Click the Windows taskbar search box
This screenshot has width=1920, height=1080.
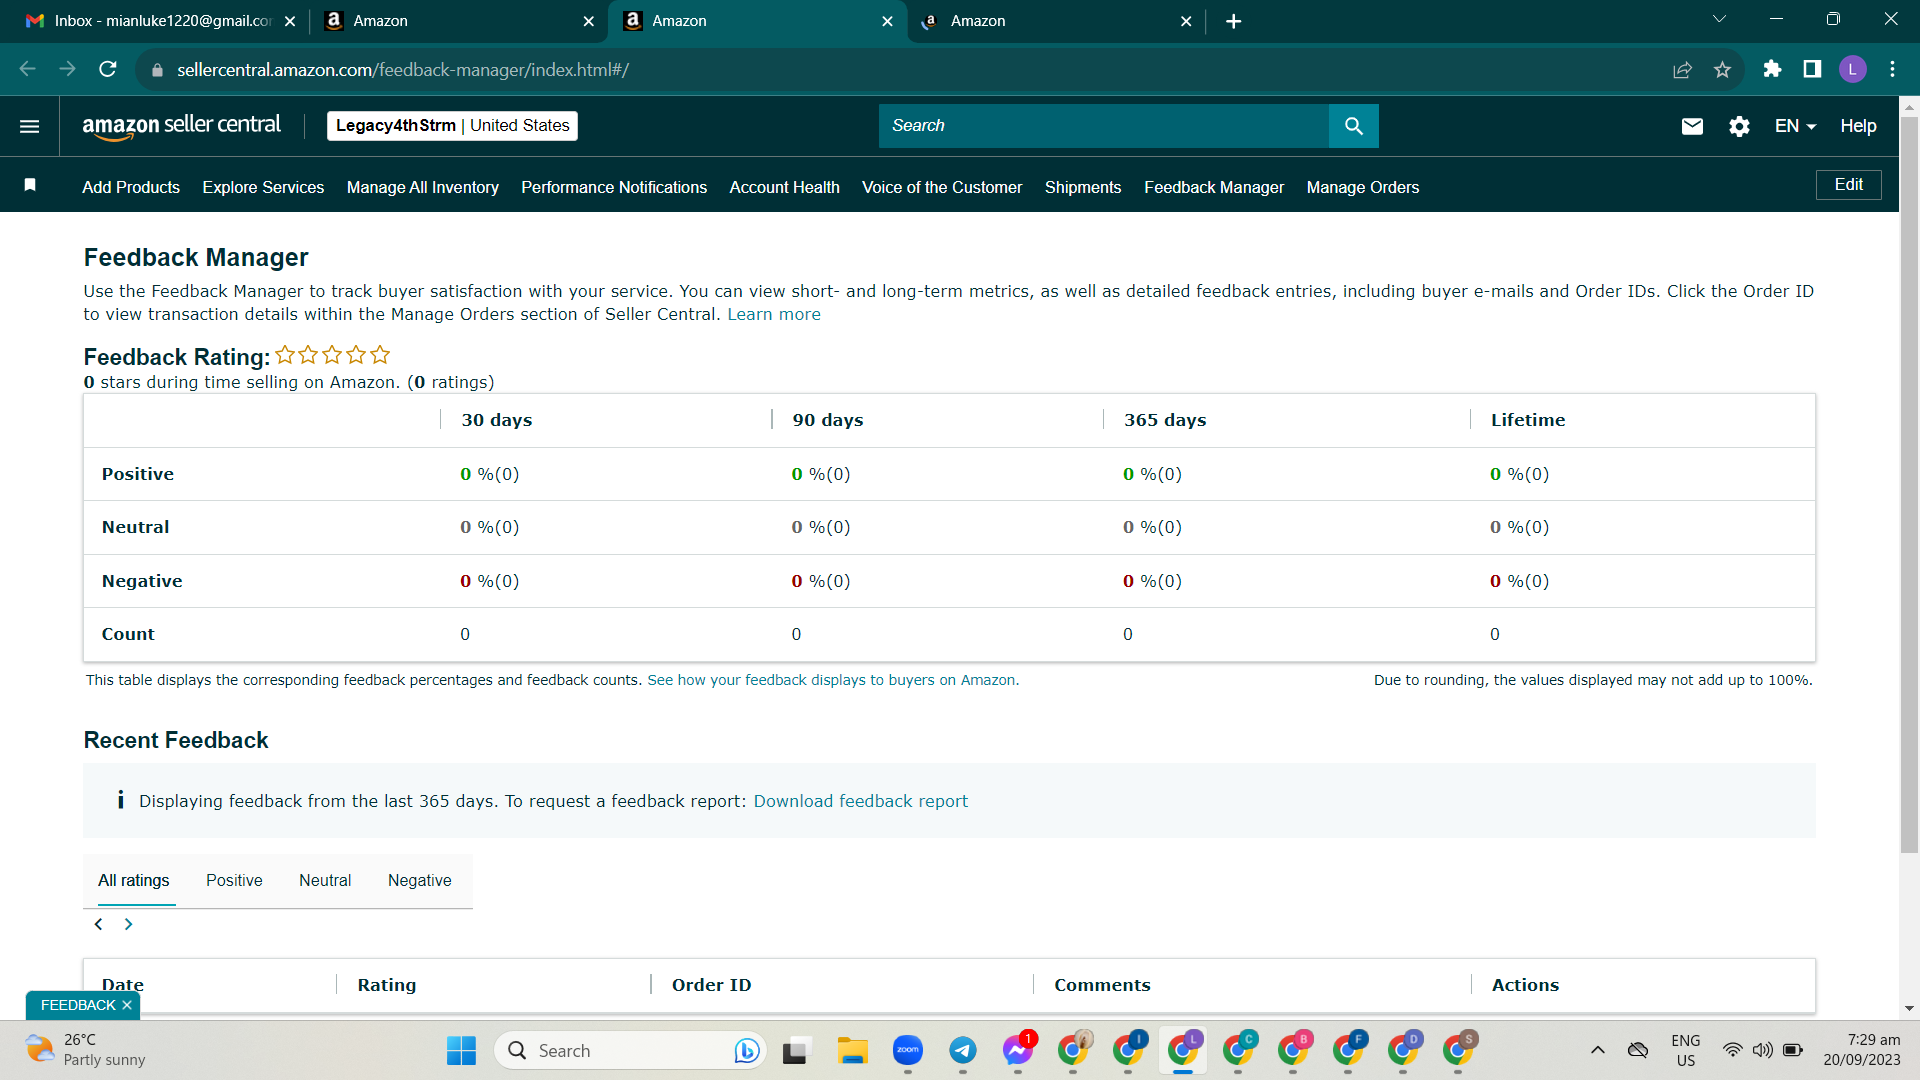pyautogui.click(x=630, y=1050)
